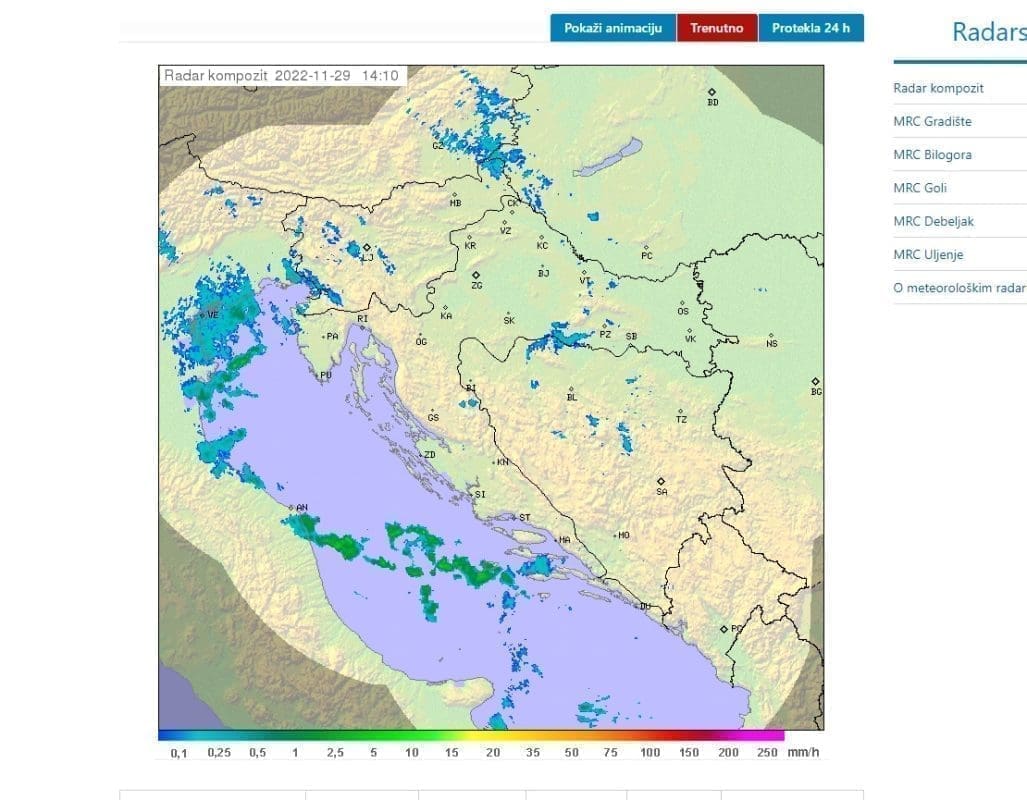Click the PG marker on the map

tap(724, 628)
